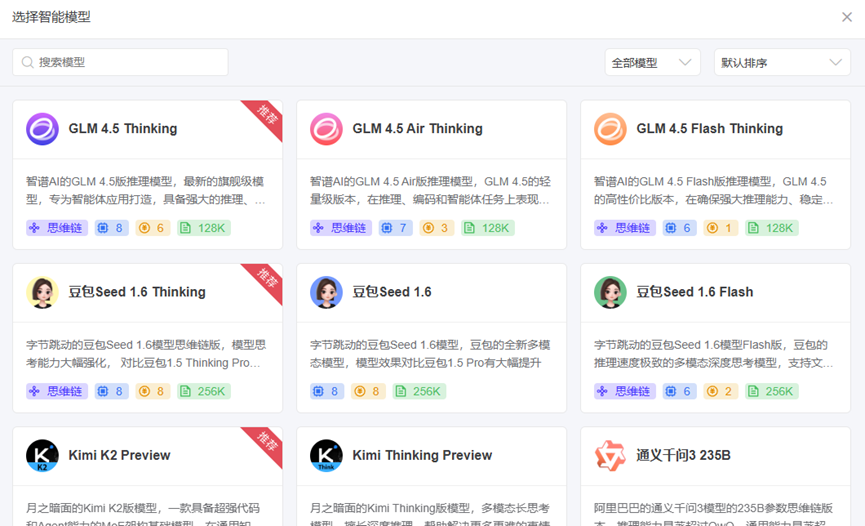Screen dimensions: 865x526
Task: Click the search magnifier icon
Action: (28, 62)
